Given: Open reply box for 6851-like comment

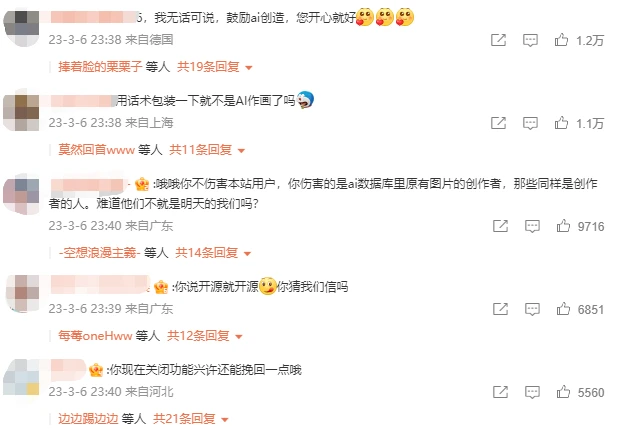Looking at the screenshot, I should 532,309.
